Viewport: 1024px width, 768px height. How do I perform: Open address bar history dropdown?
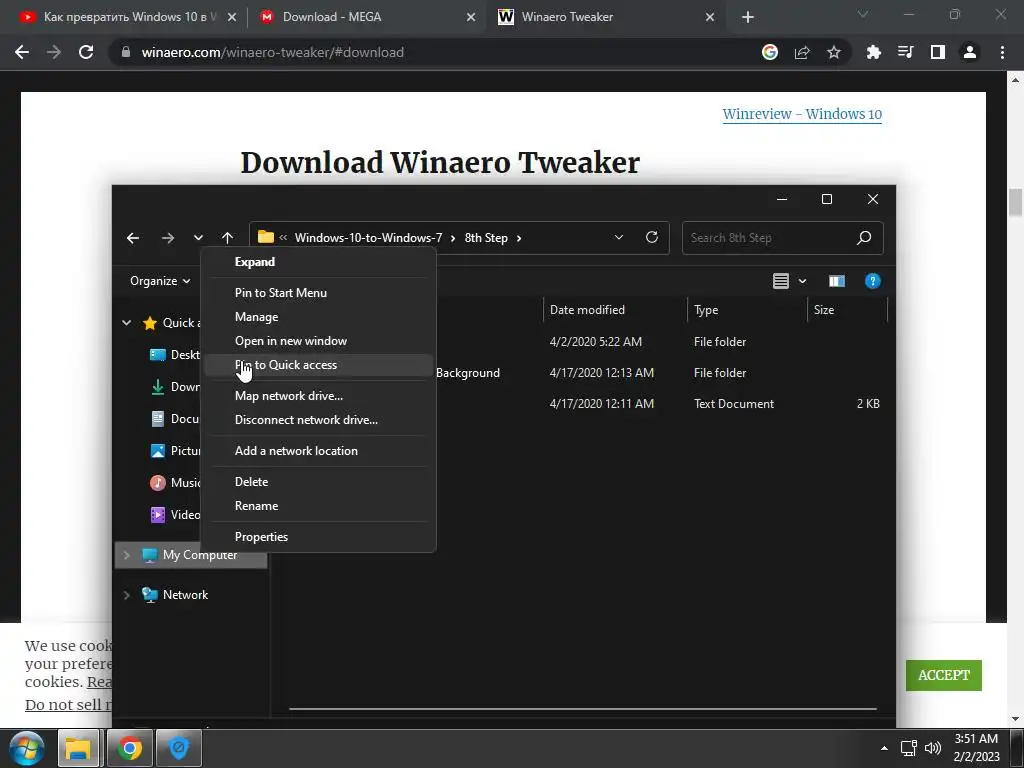click(618, 237)
